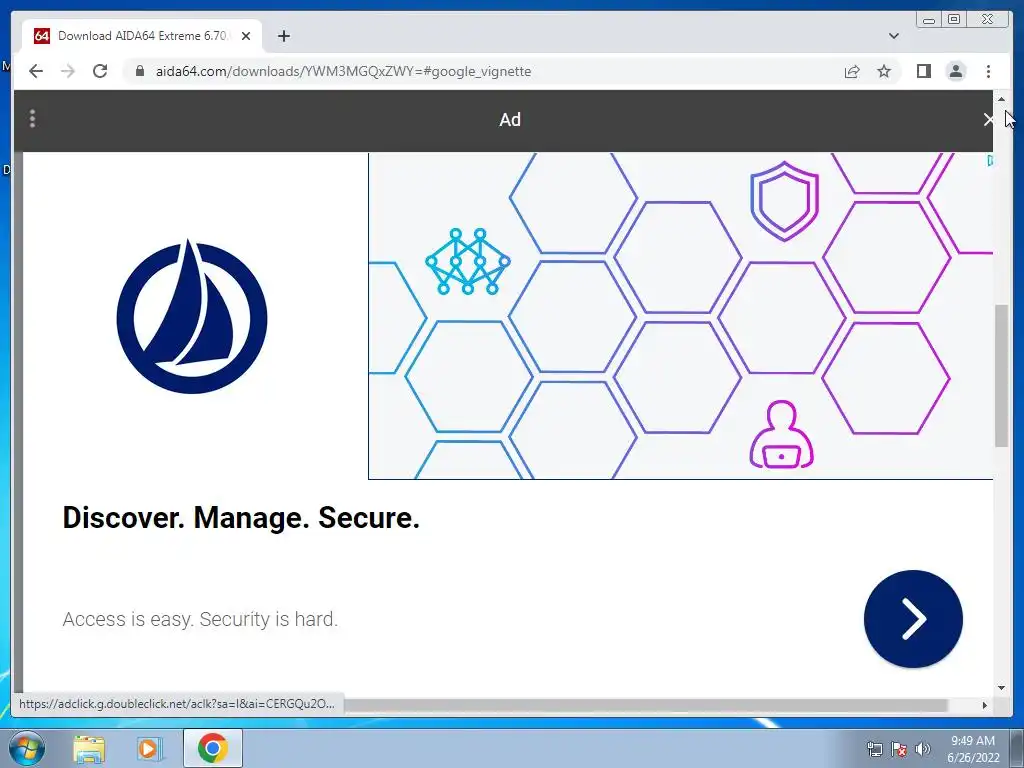Select the Download AIDA64 Extreme tab

pos(142,36)
